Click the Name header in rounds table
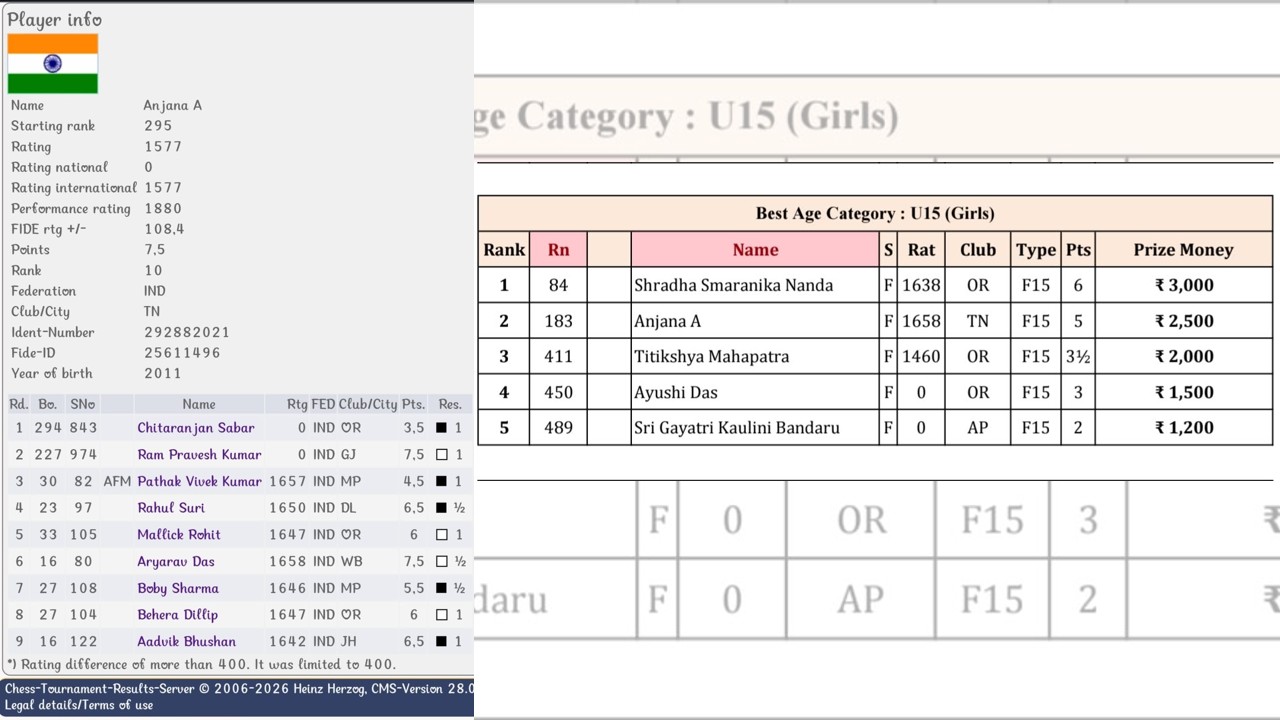This screenshot has height=720, width=1280. tap(199, 404)
